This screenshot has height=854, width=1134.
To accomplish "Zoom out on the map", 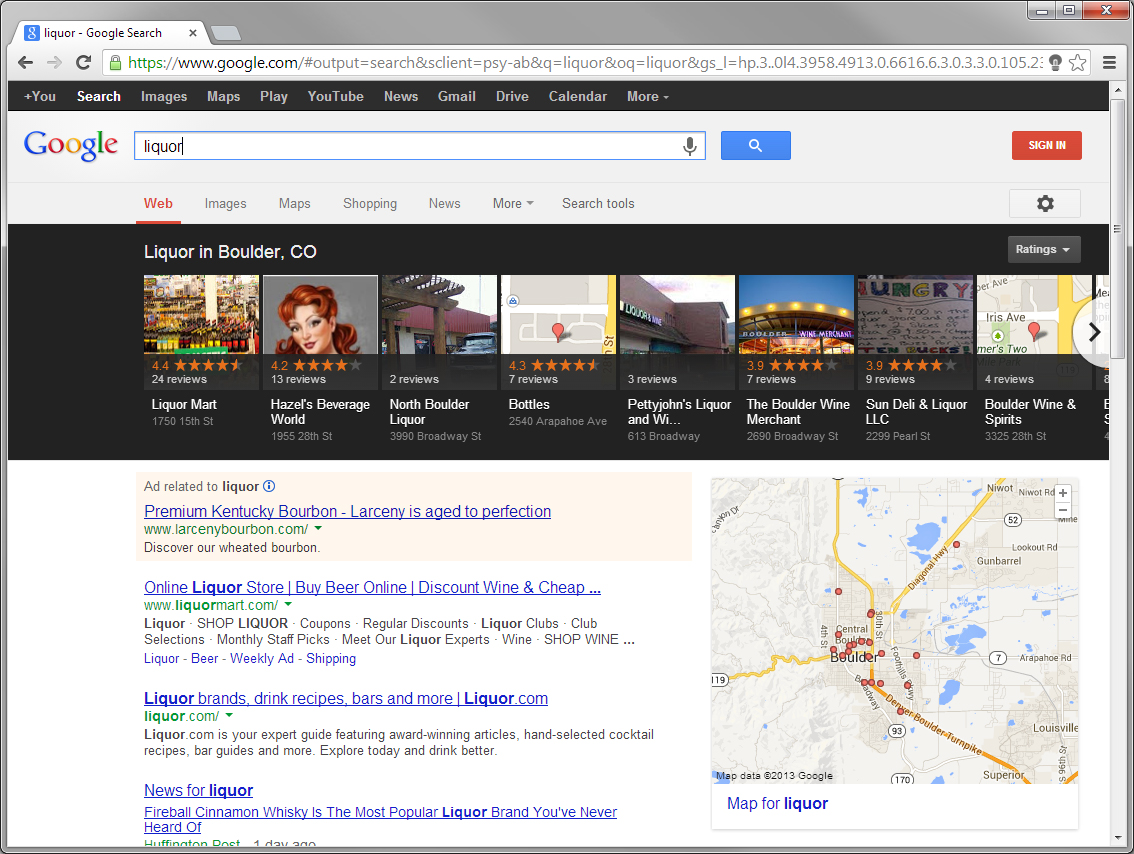I will [1063, 510].
